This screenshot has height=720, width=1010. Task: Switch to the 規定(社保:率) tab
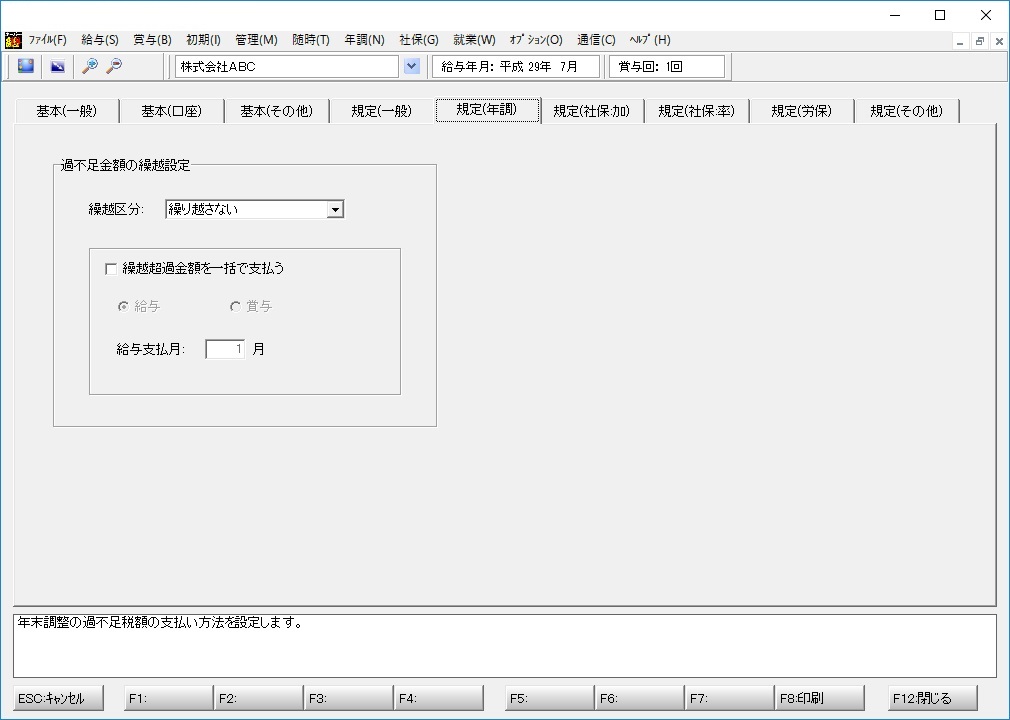click(697, 111)
